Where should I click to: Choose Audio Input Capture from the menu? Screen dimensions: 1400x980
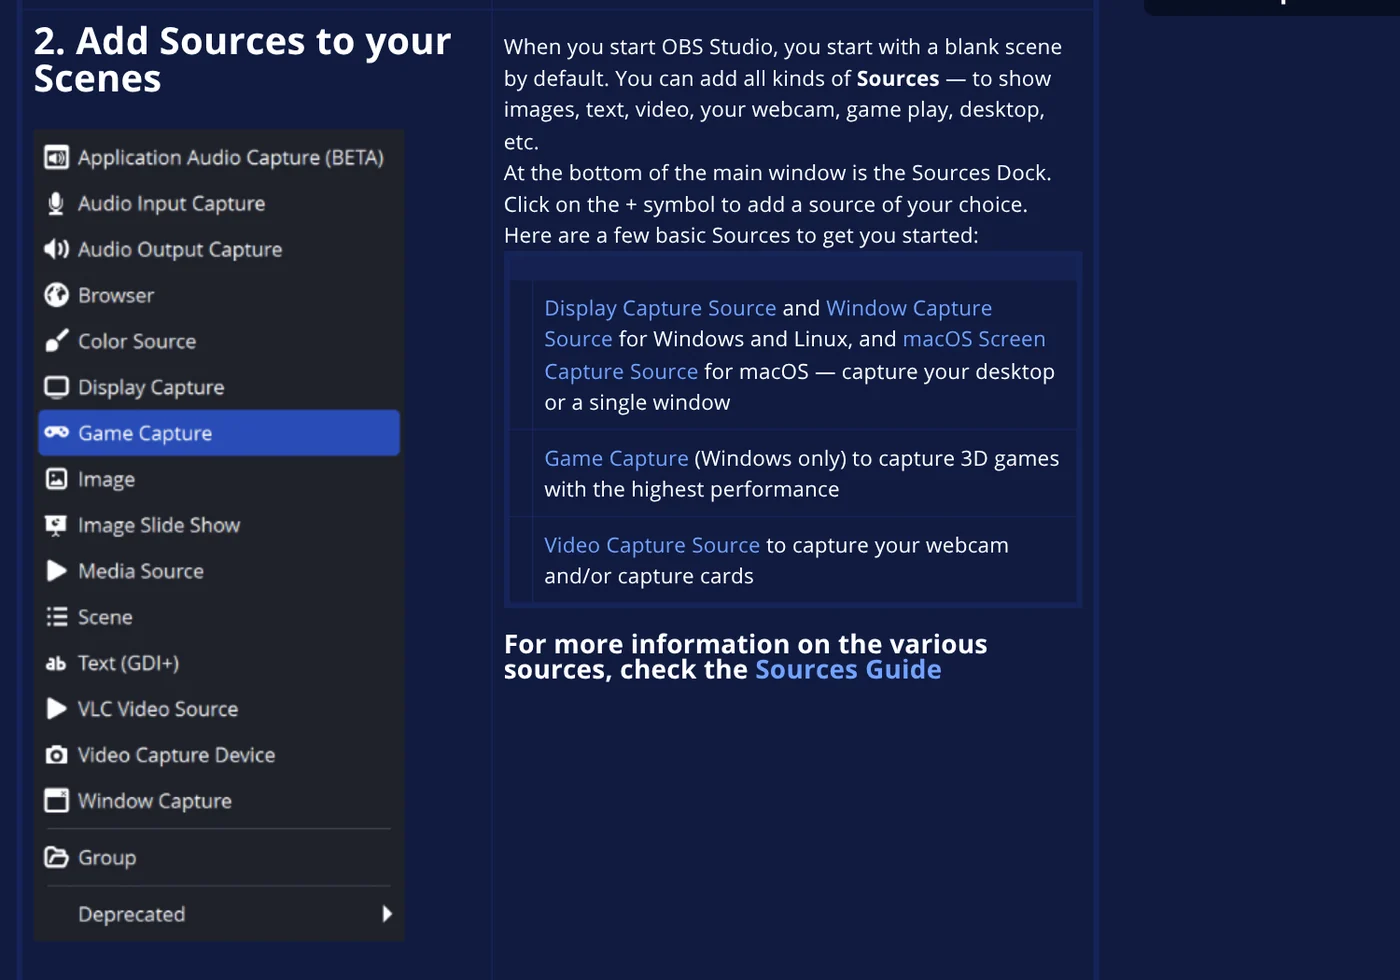point(219,203)
